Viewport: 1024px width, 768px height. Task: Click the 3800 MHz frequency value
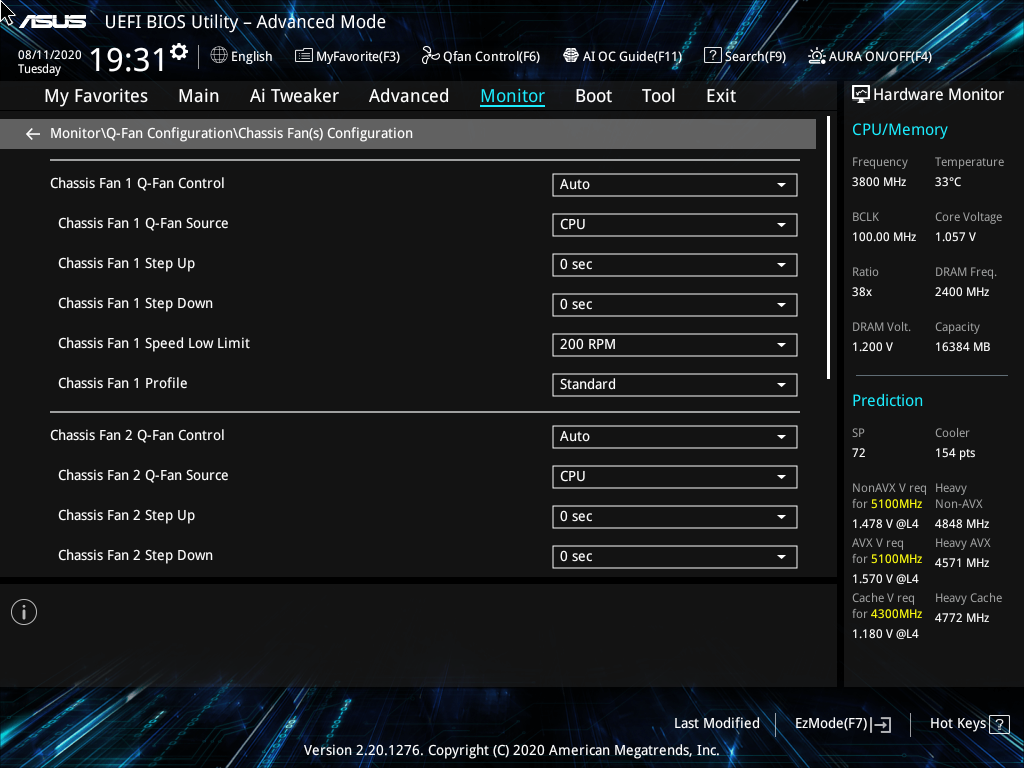pos(878,182)
